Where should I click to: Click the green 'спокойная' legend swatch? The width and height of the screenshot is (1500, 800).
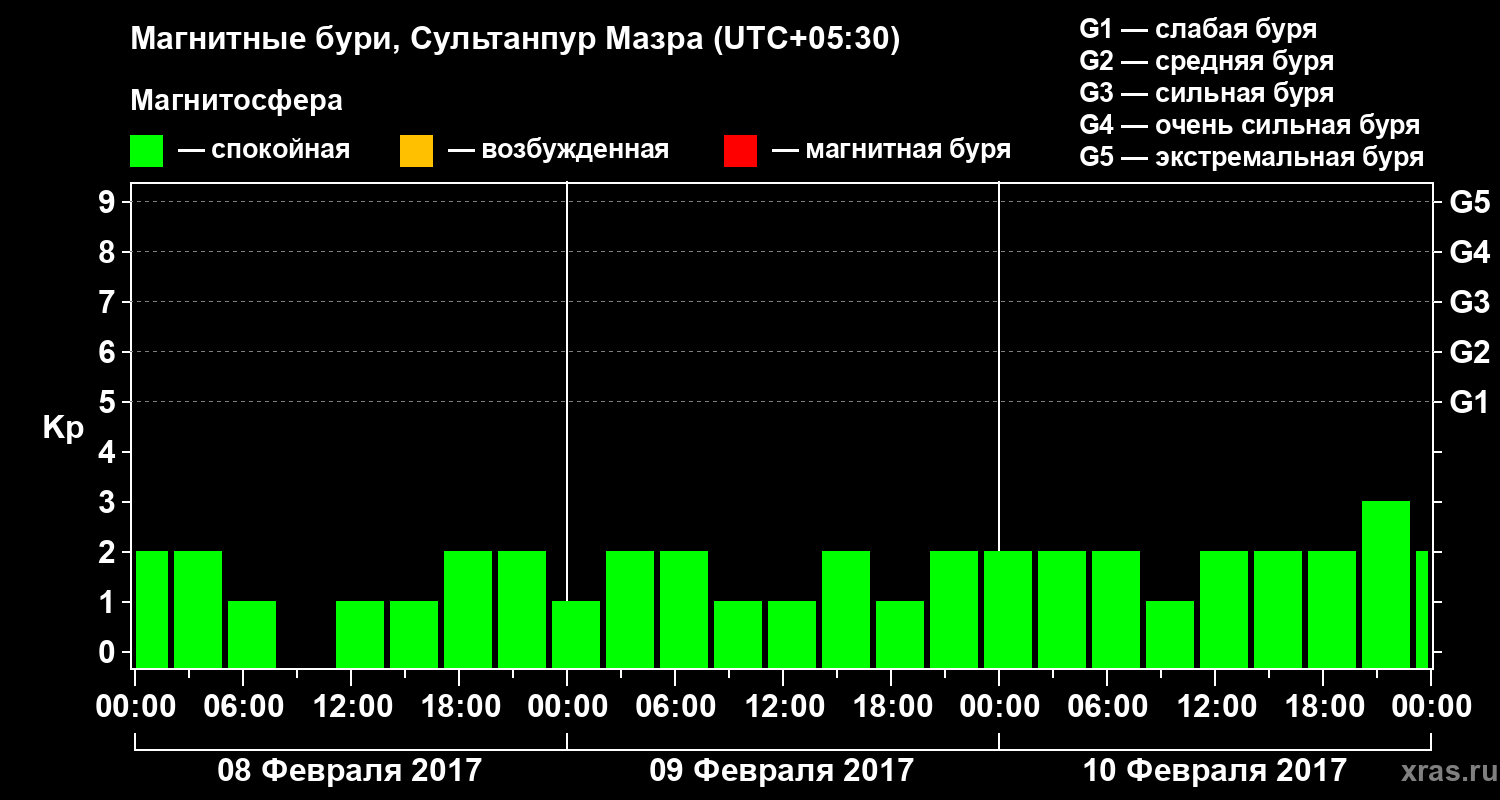tap(147, 151)
